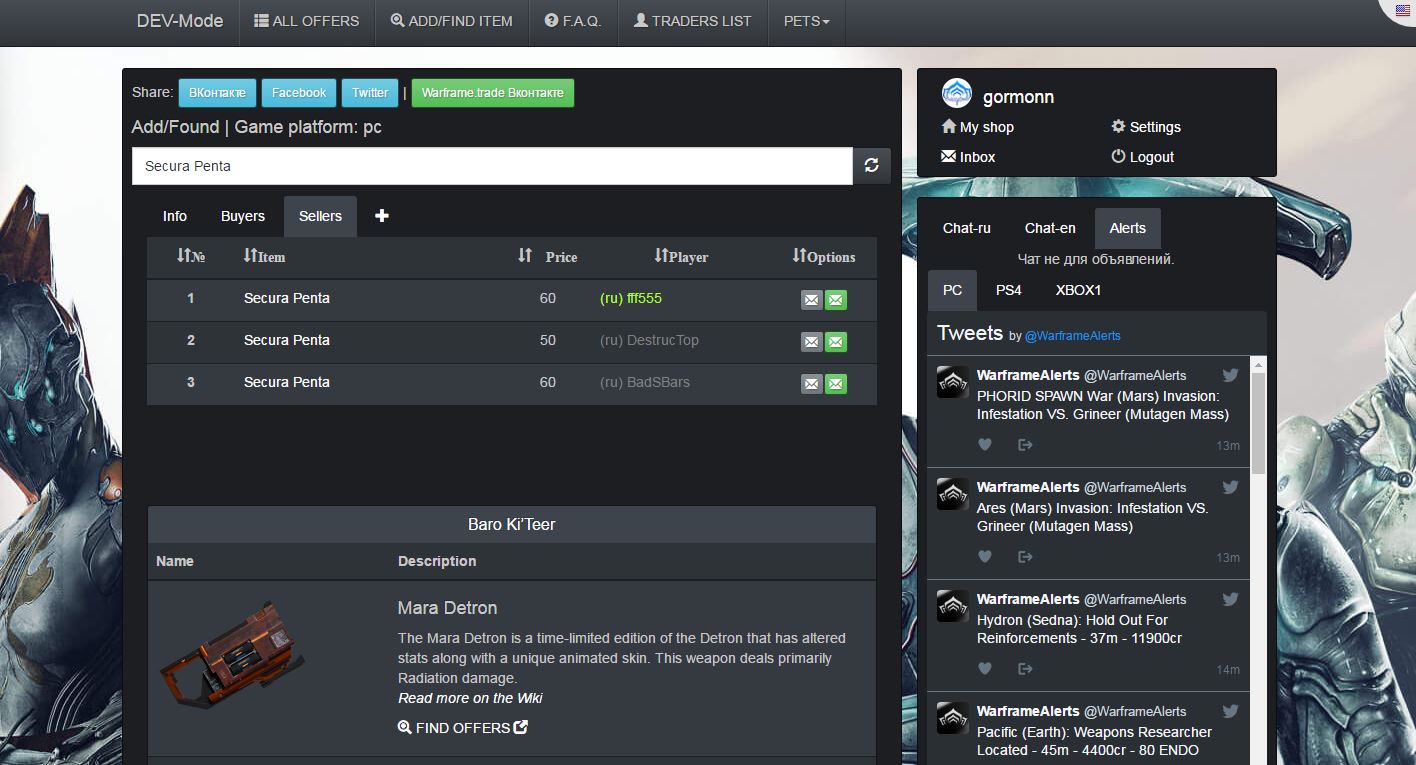The width and height of the screenshot is (1416, 765).
Task: Click the gray mail icon in BadSBars row
Action: click(811, 384)
